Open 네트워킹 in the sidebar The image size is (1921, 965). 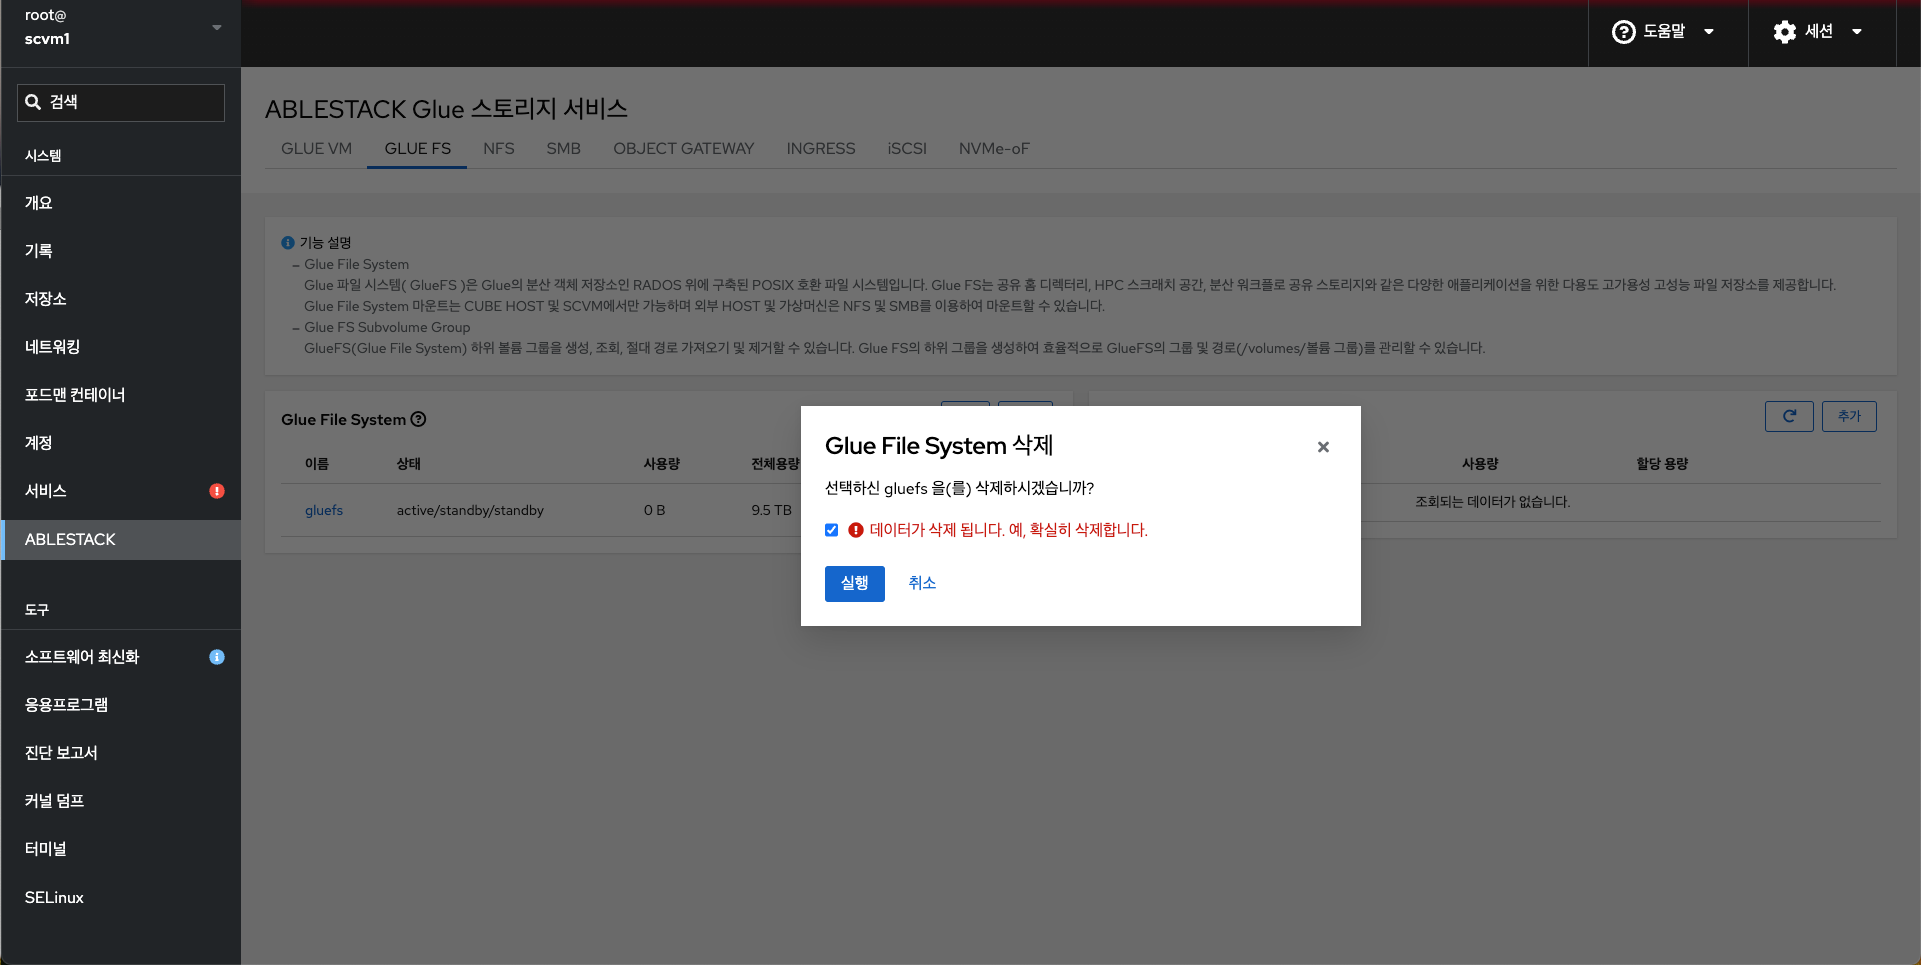[x=121, y=347]
